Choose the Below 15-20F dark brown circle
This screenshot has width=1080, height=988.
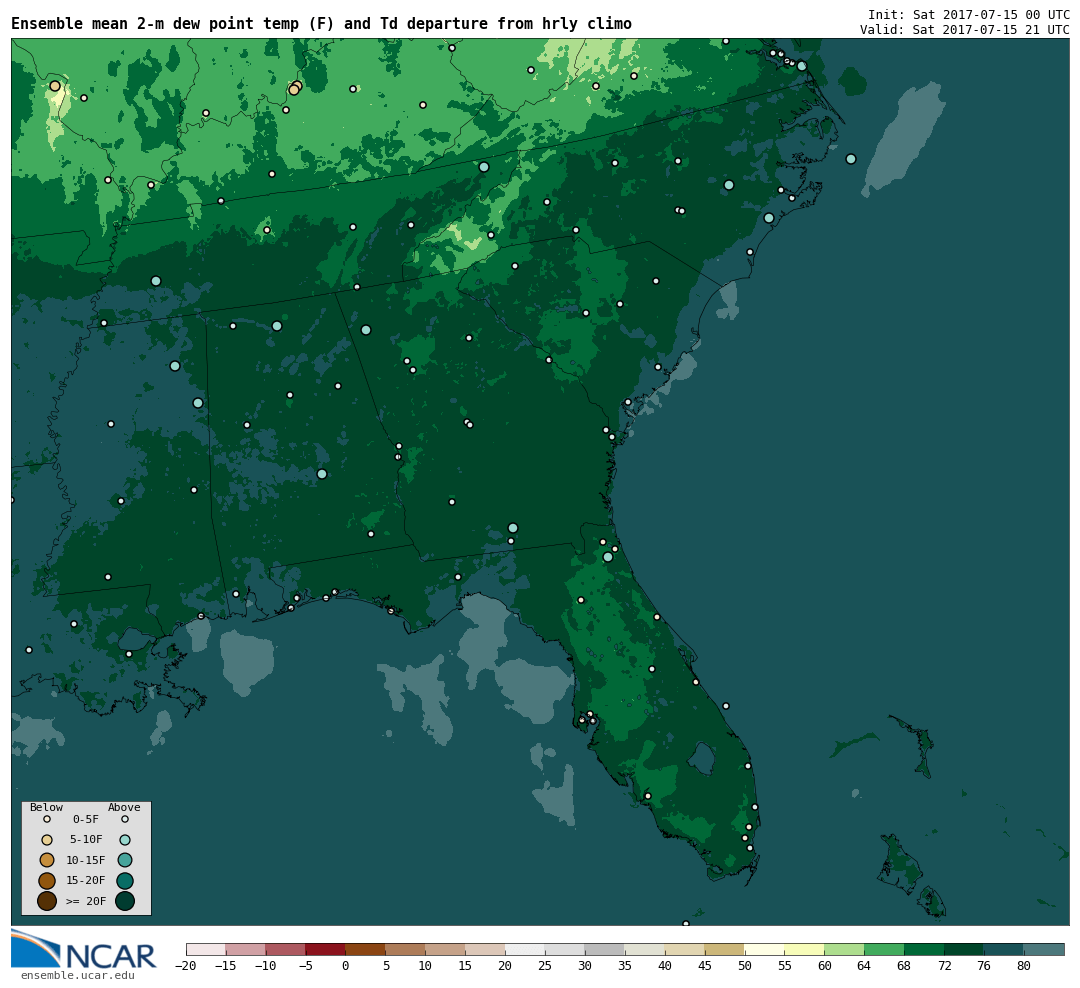point(47,881)
